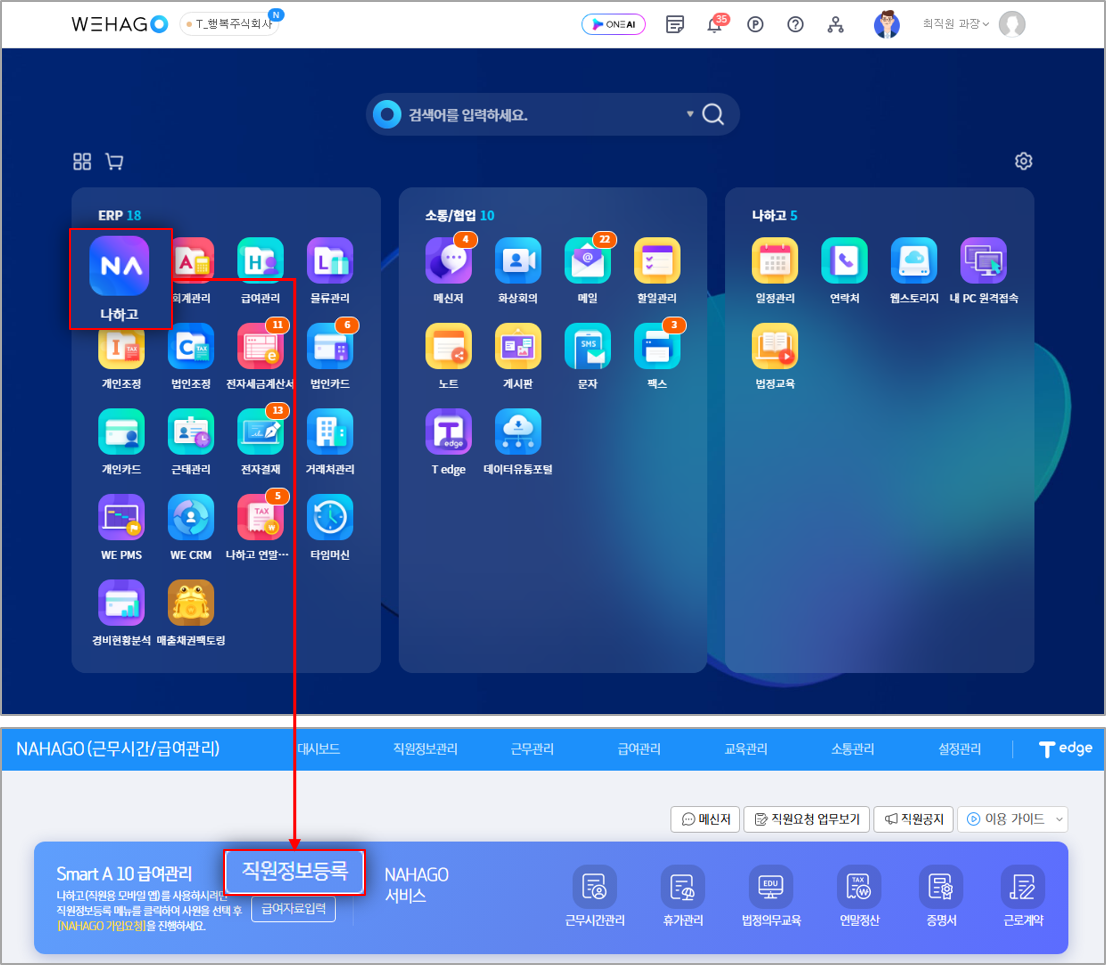Open the 급여관리 menu in NAHAGO bar

coord(639,748)
